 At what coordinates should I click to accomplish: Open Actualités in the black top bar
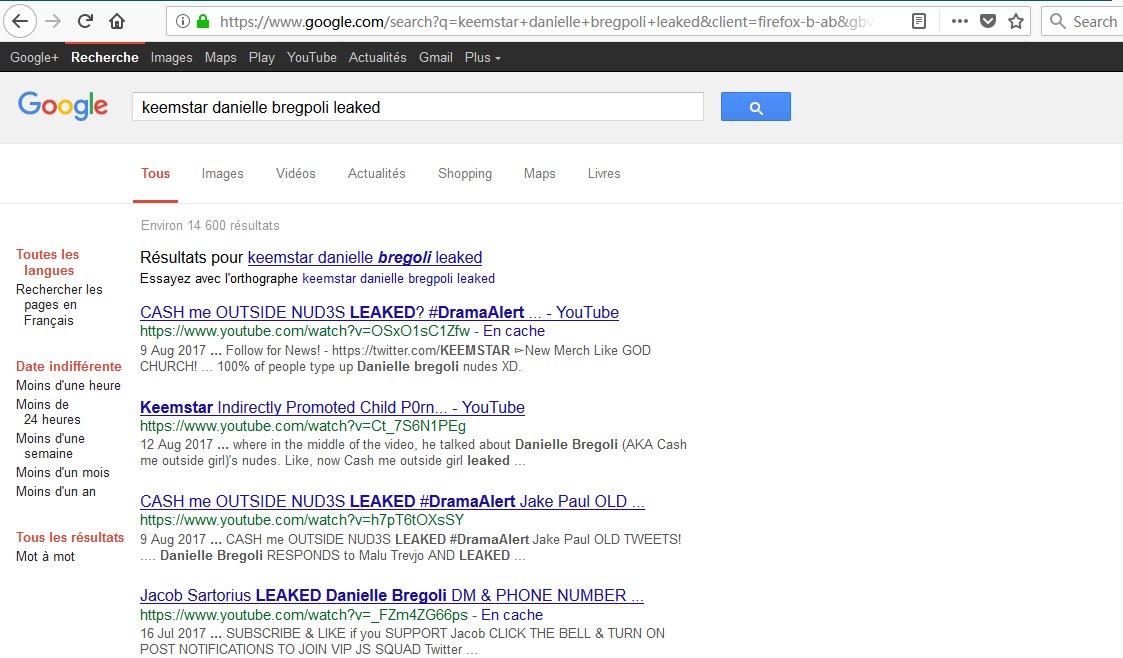coord(377,57)
